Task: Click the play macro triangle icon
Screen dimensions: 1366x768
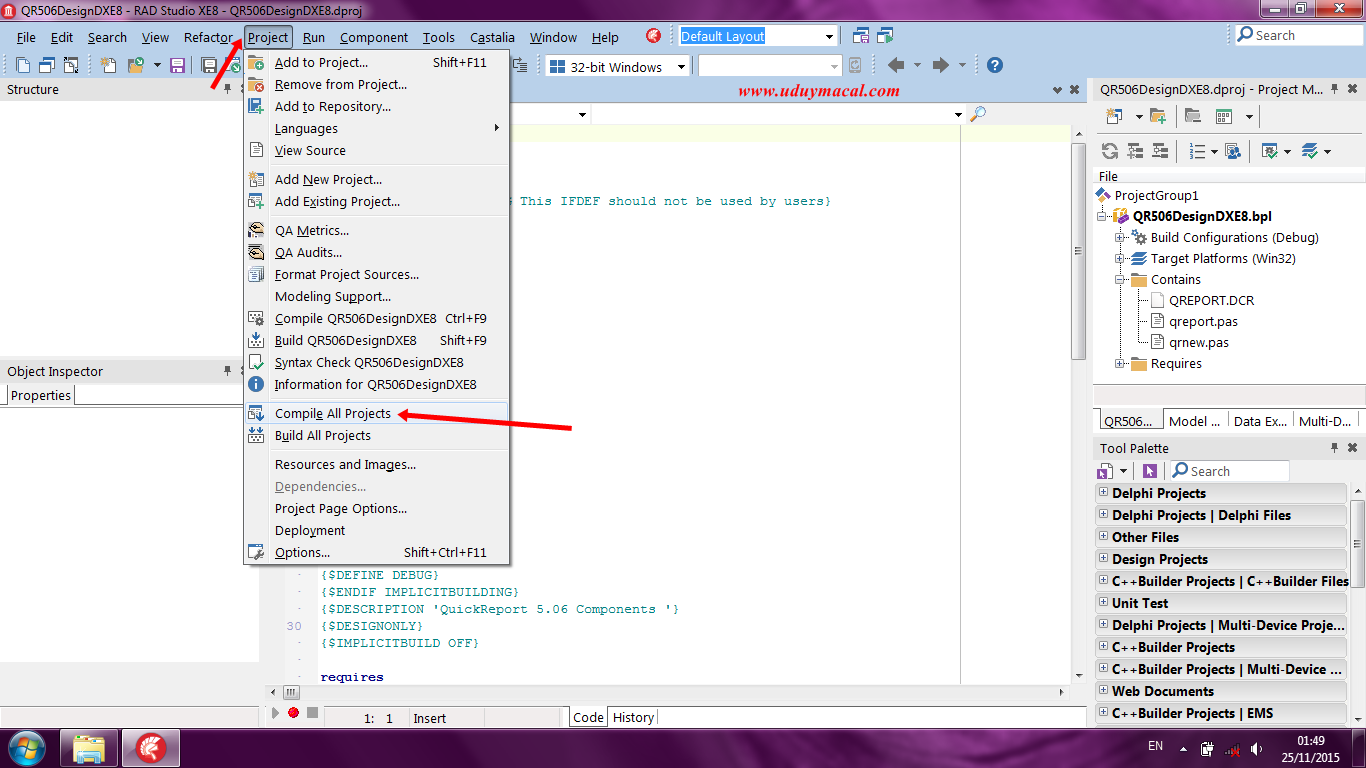Action: click(276, 713)
